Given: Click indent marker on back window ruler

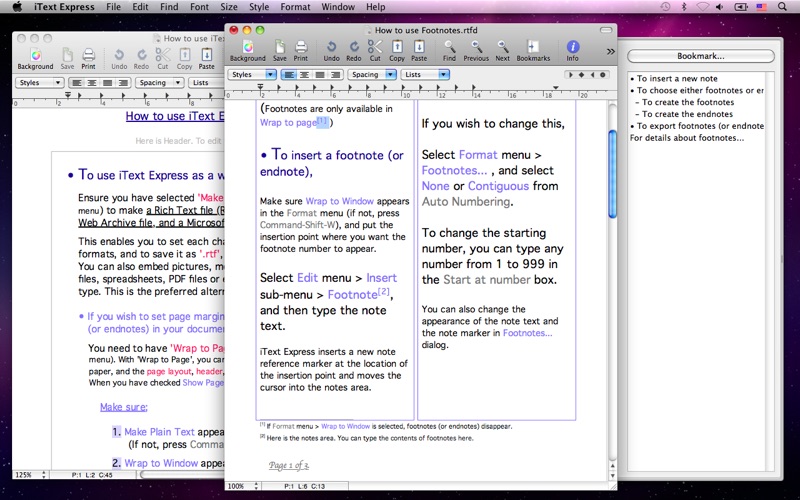Looking at the screenshot, I should click(68, 95).
